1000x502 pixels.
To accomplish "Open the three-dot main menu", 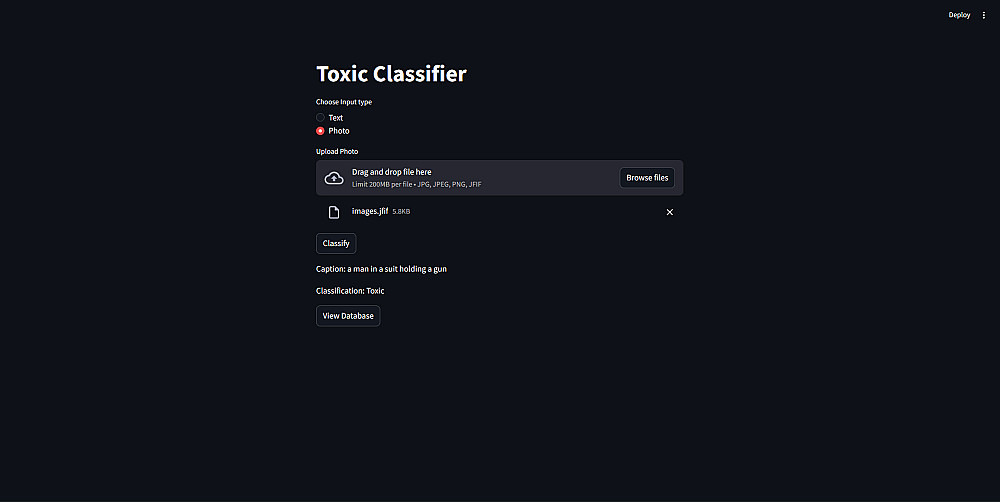I will [983, 15].
